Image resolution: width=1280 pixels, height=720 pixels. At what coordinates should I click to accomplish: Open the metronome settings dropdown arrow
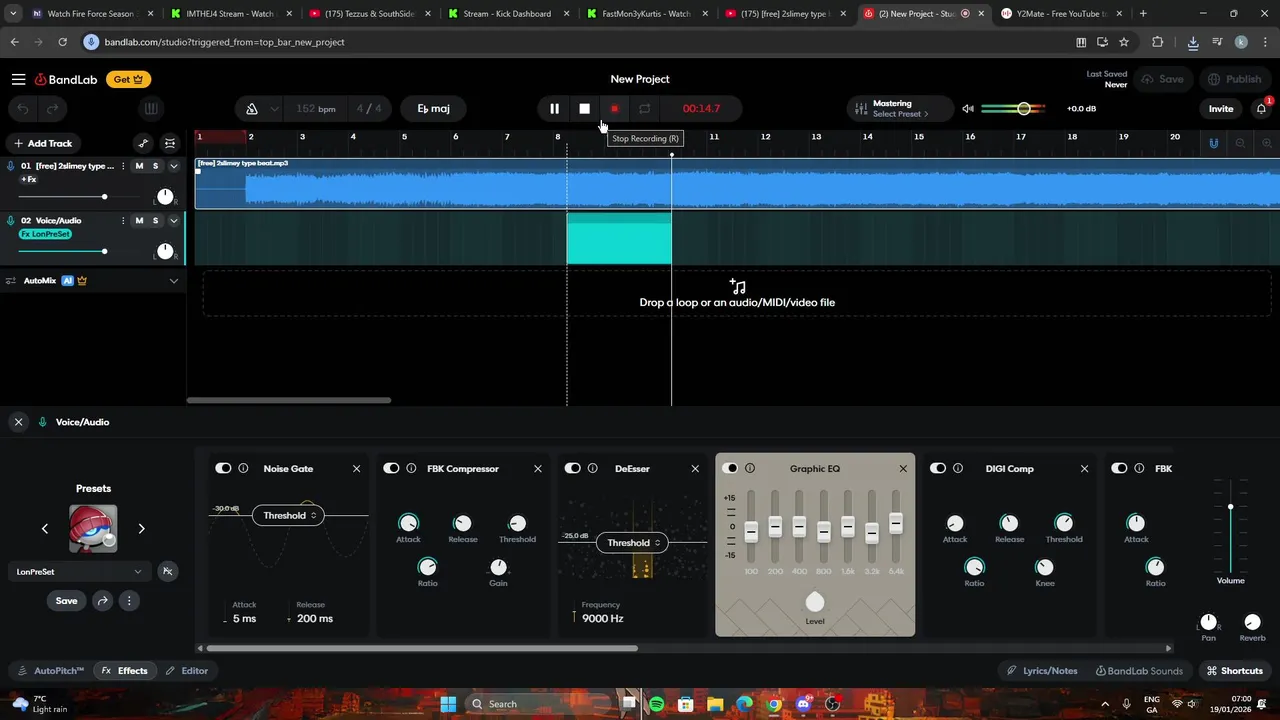274,109
